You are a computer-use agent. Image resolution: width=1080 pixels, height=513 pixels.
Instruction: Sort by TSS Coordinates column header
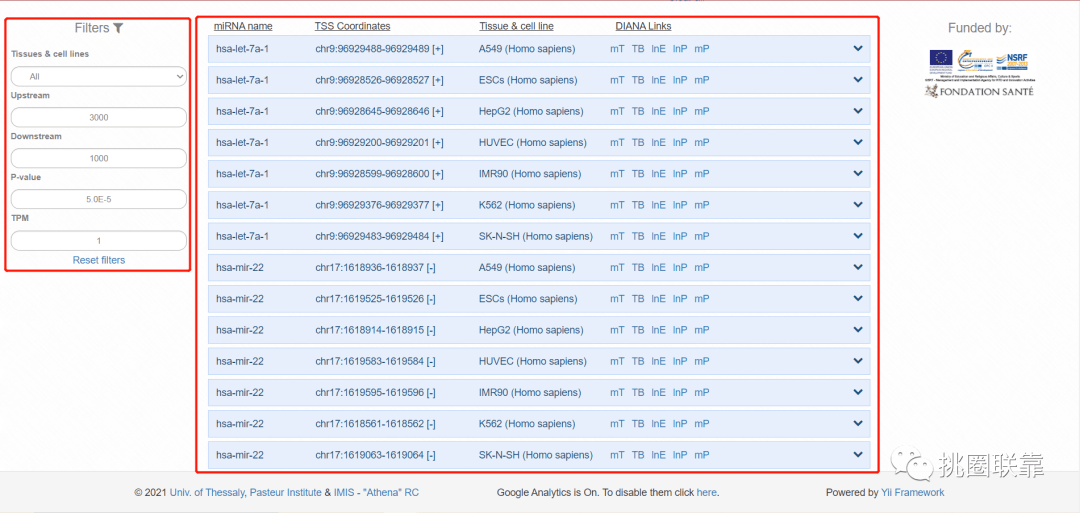[x=352, y=26]
